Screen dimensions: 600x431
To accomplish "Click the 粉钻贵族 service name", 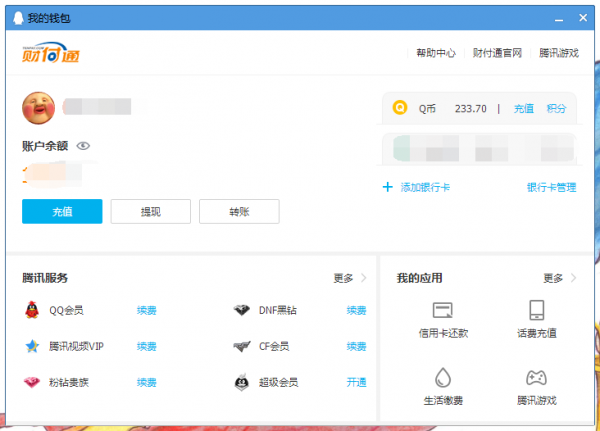I will [69, 382].
